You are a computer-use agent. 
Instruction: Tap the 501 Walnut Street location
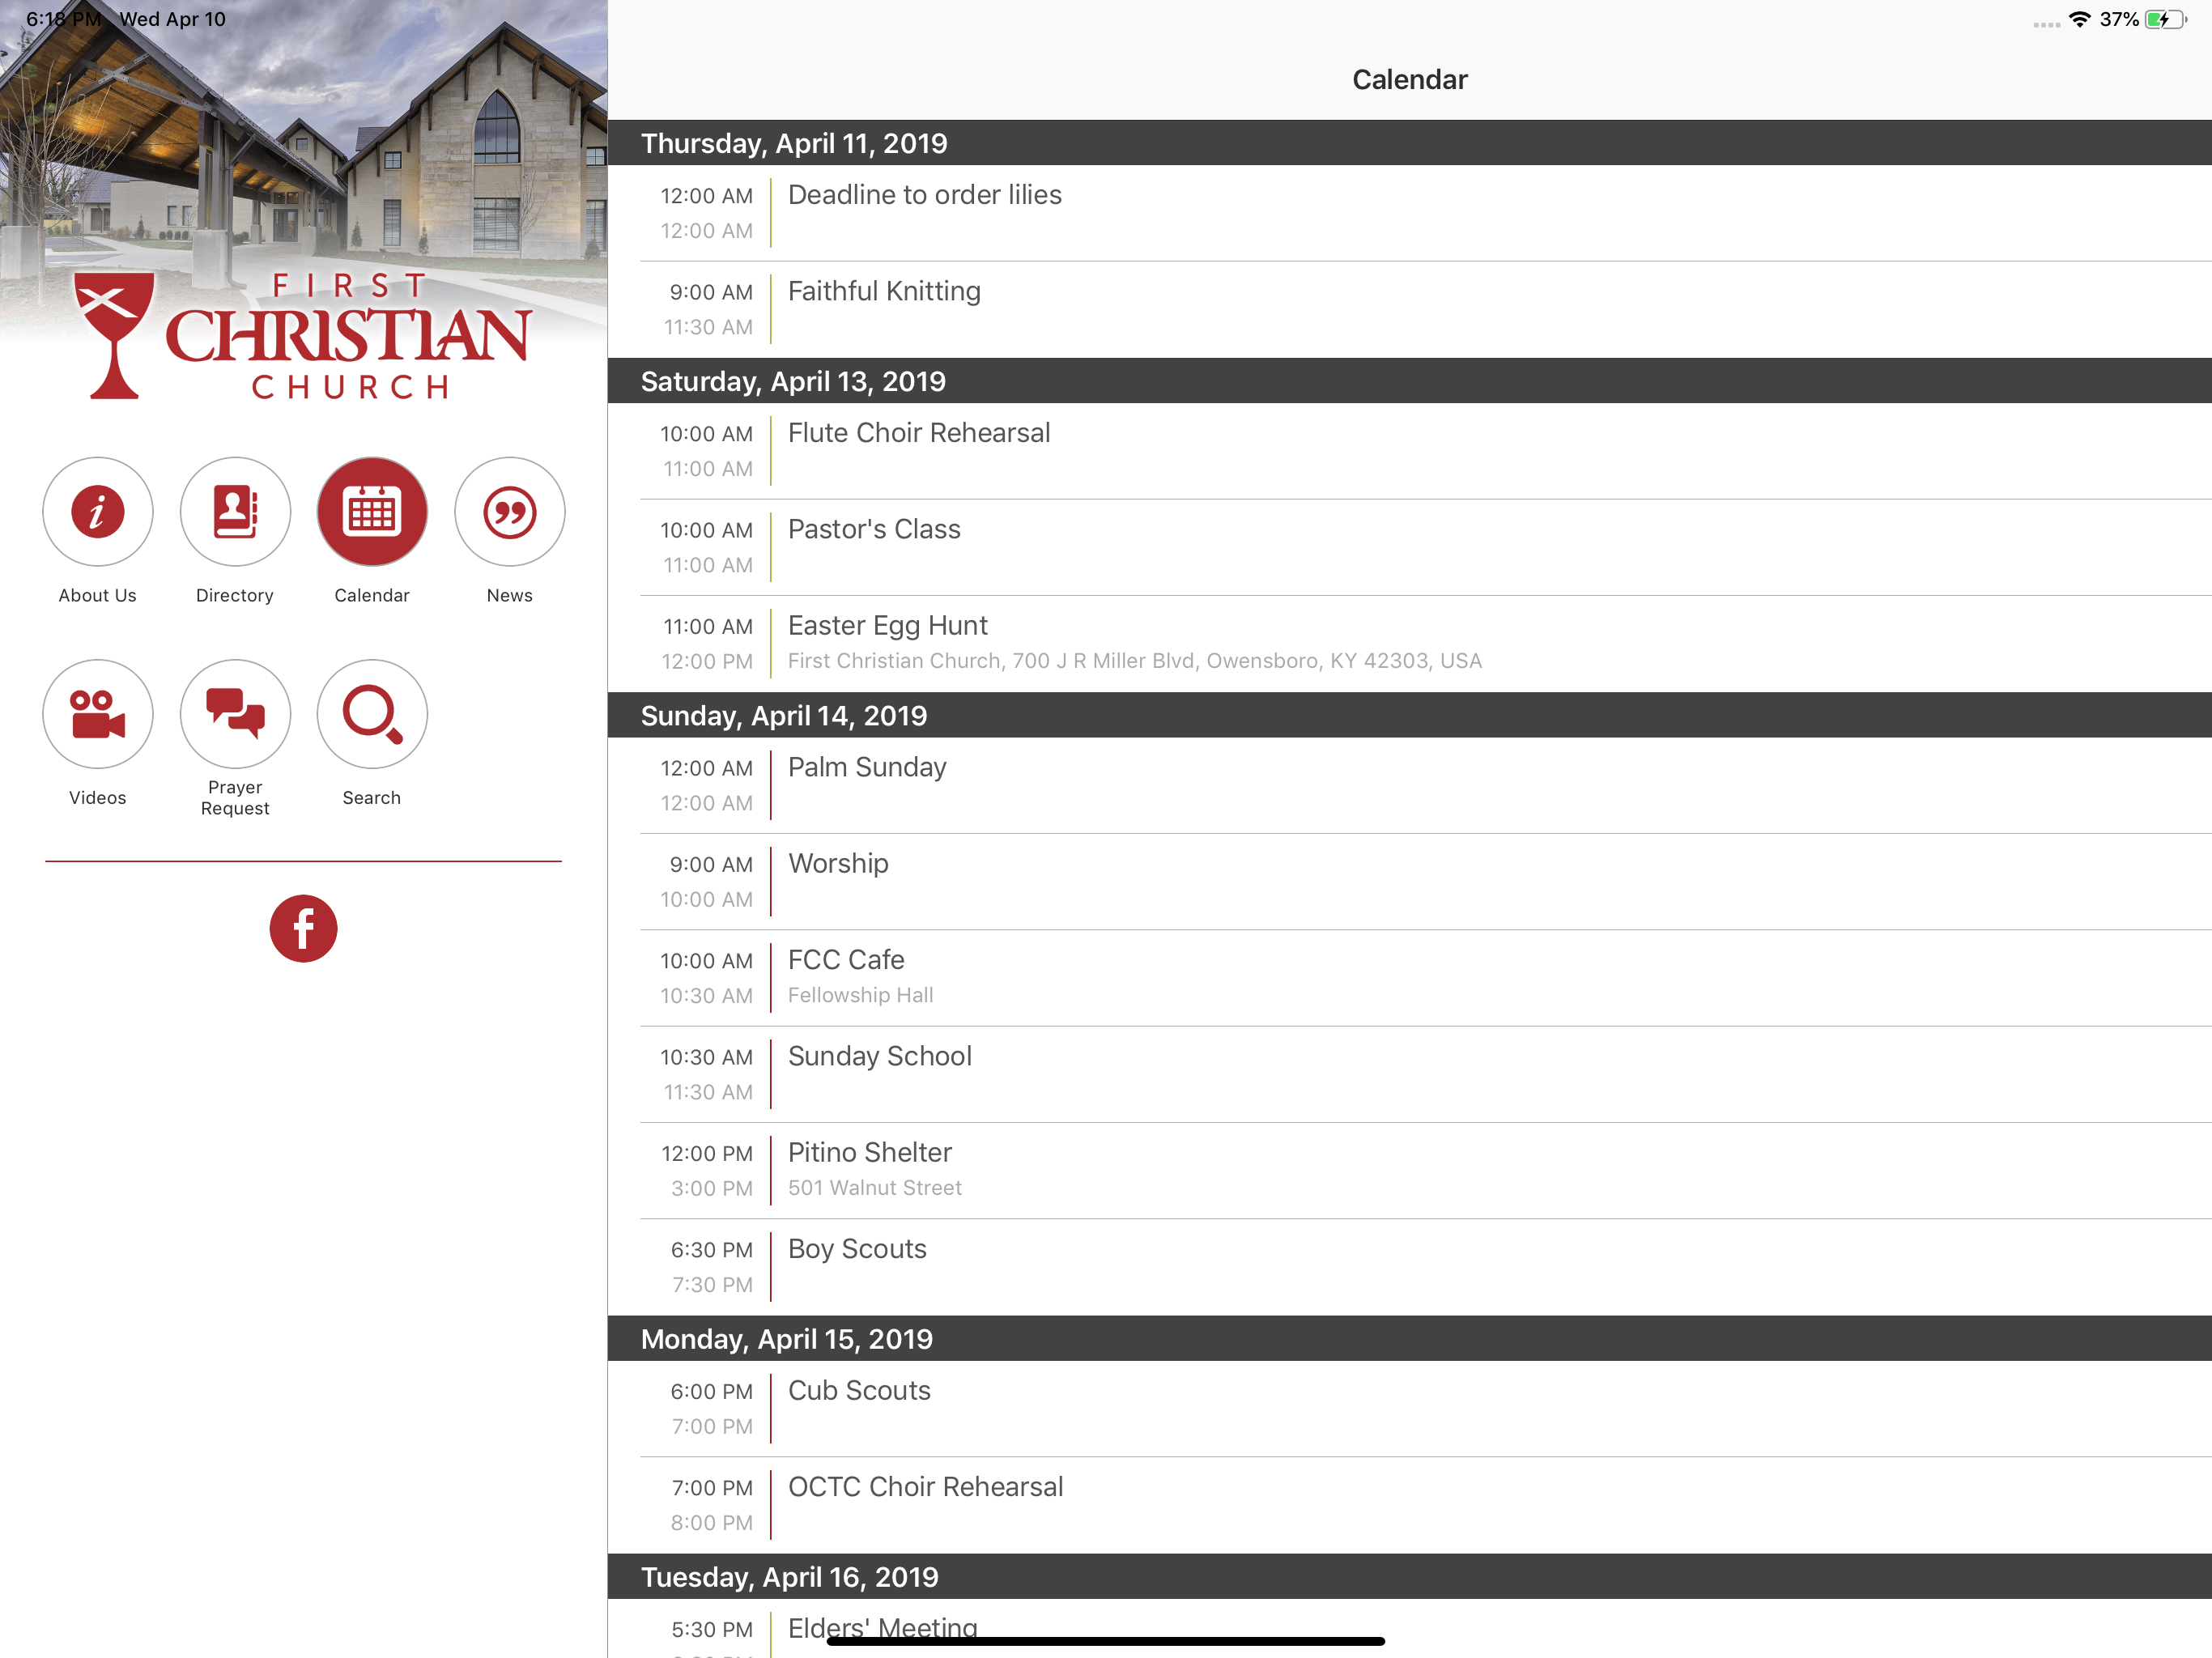874,1188
